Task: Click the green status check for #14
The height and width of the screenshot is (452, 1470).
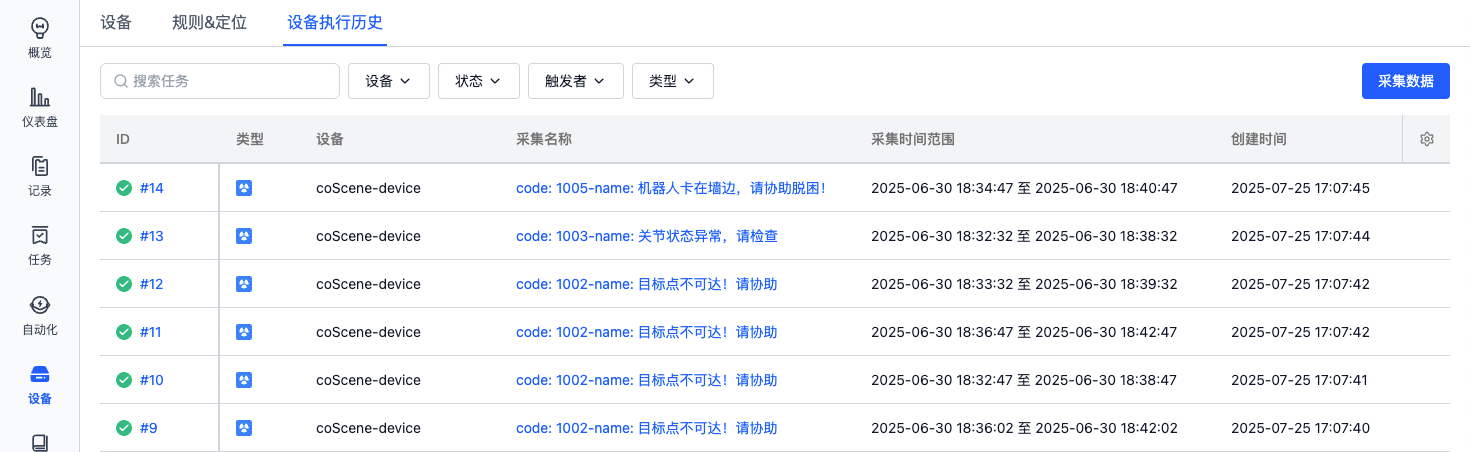Action: (124, 188)
